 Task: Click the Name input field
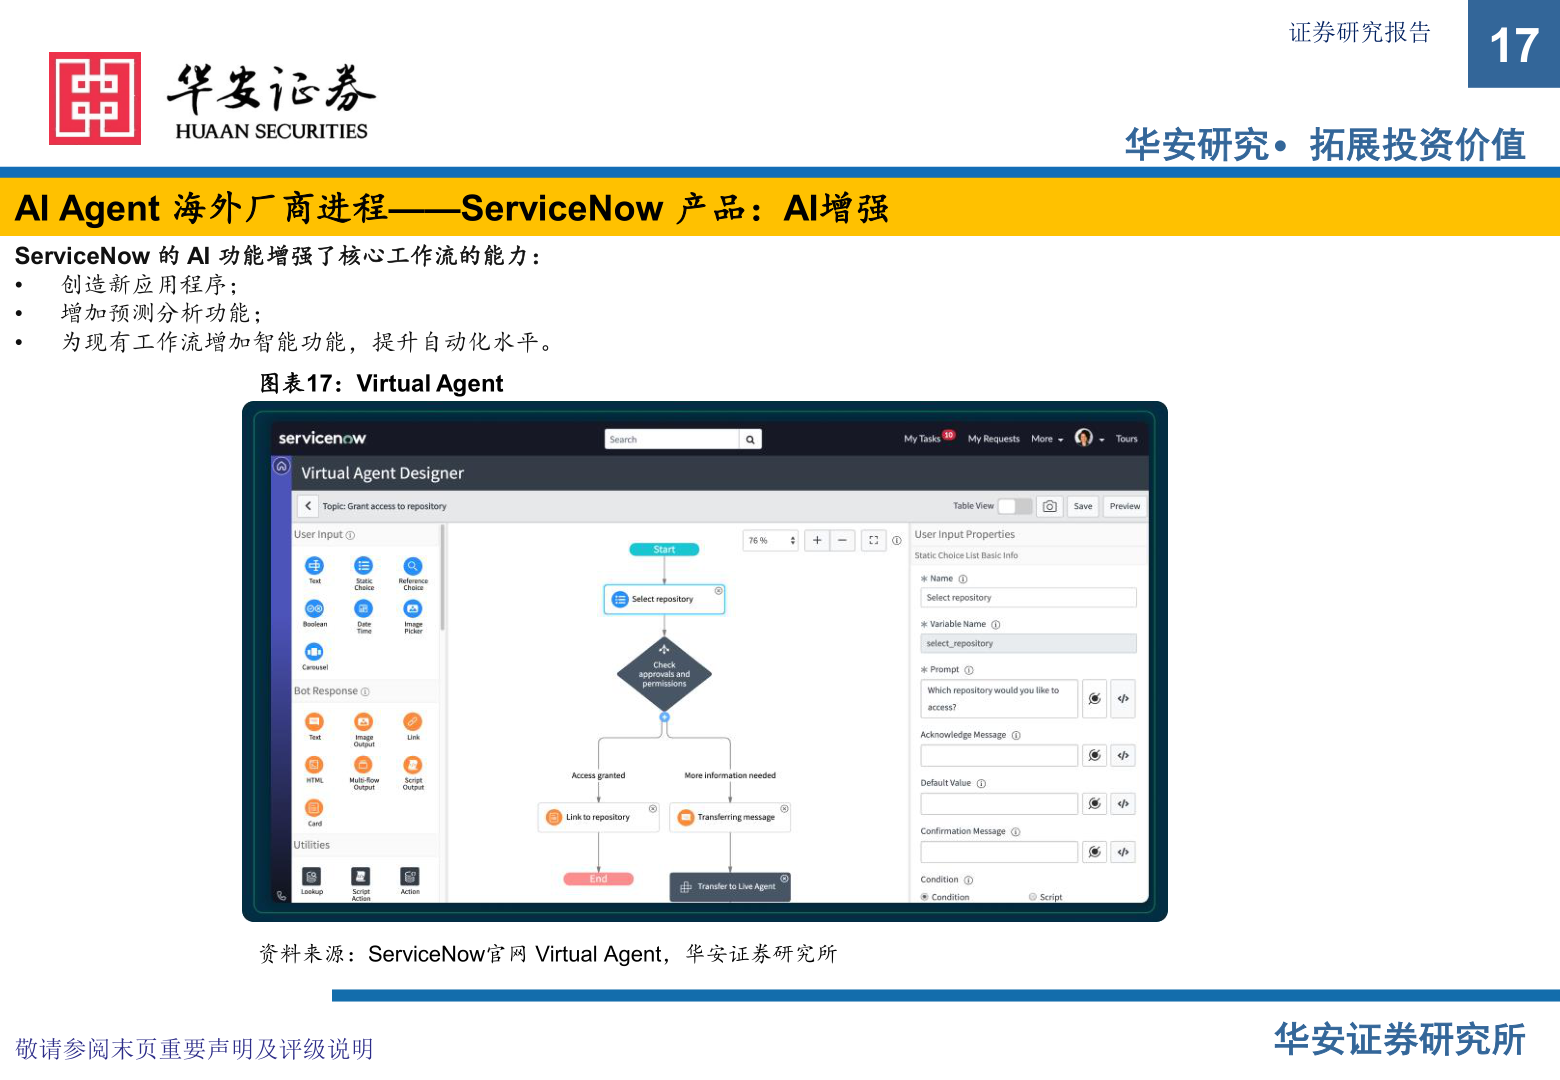point(1028,598)
